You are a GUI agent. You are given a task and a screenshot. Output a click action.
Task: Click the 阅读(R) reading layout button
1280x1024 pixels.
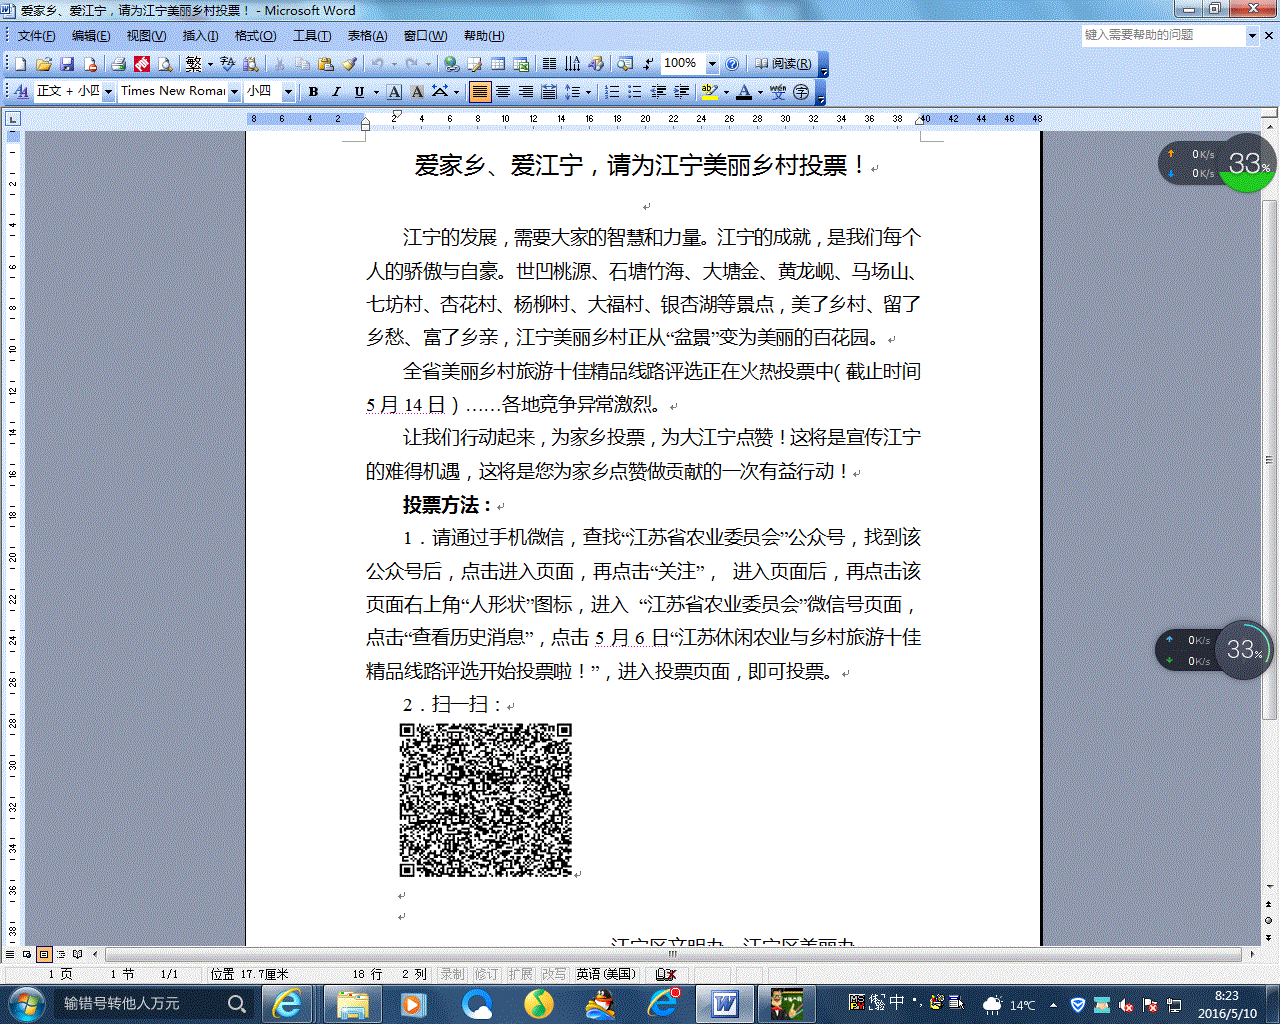click(783, 64)
